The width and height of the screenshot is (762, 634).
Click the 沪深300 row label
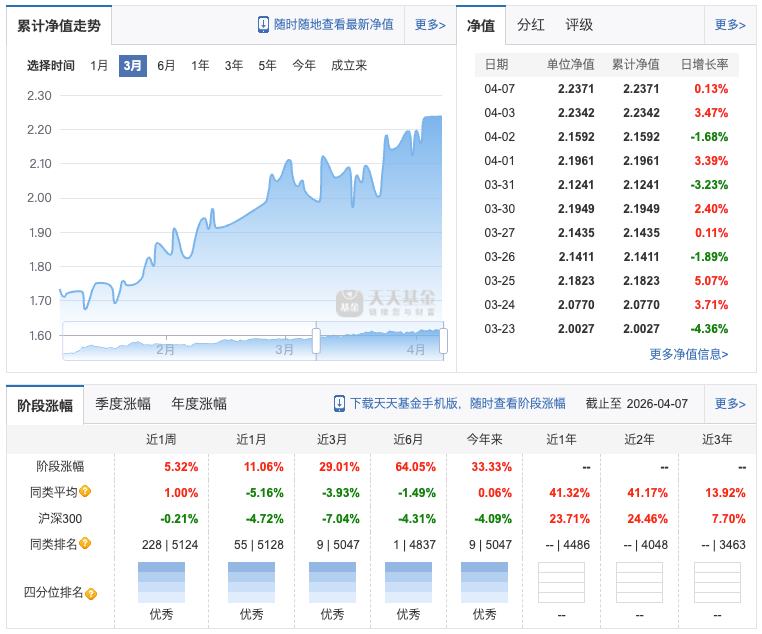click(x=60, y=518)
